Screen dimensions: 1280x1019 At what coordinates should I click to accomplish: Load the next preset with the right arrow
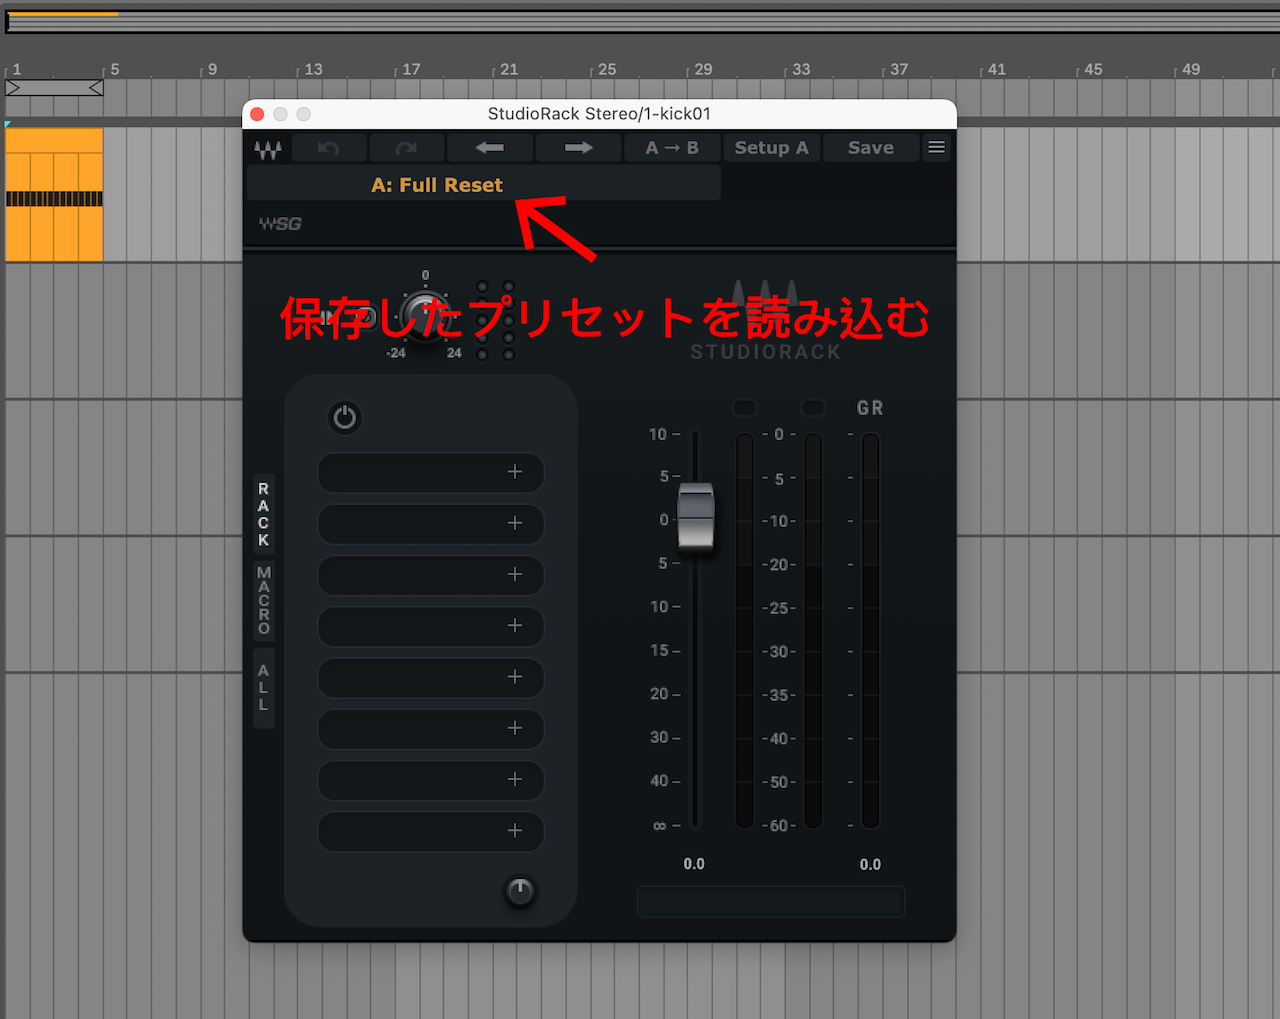click(x=578, y=148)
